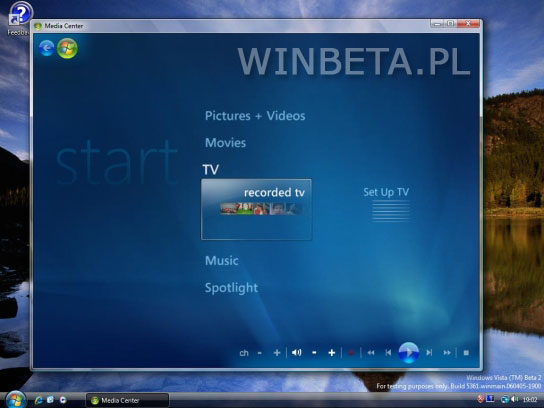Open the Music menu item

pos(222,261)
